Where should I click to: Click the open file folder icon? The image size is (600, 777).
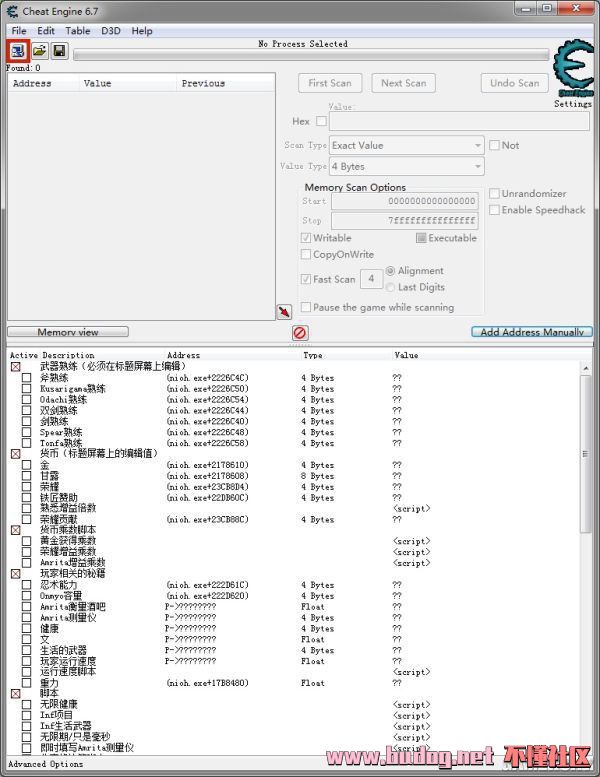pyautogui.click(x=40, y=50)
